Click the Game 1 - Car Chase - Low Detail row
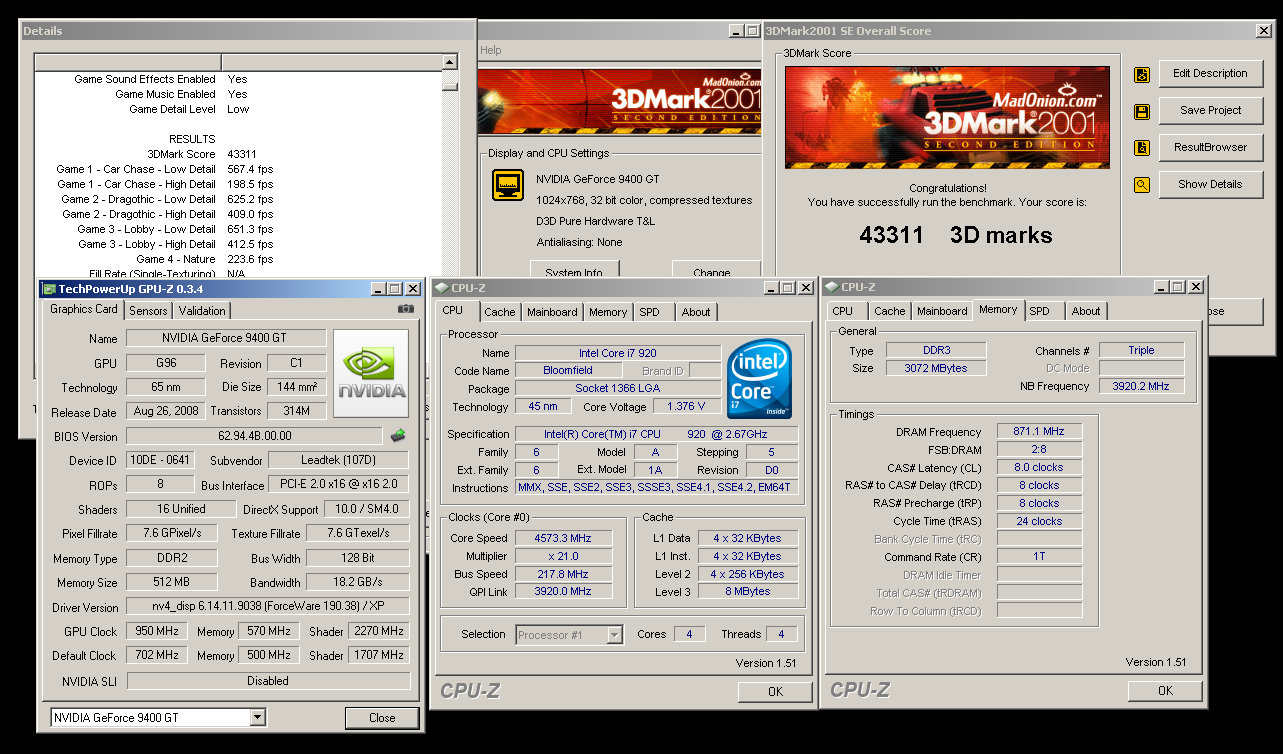Image resolution: width=1283 pixels, height=754 pixels. pos(239,169)
